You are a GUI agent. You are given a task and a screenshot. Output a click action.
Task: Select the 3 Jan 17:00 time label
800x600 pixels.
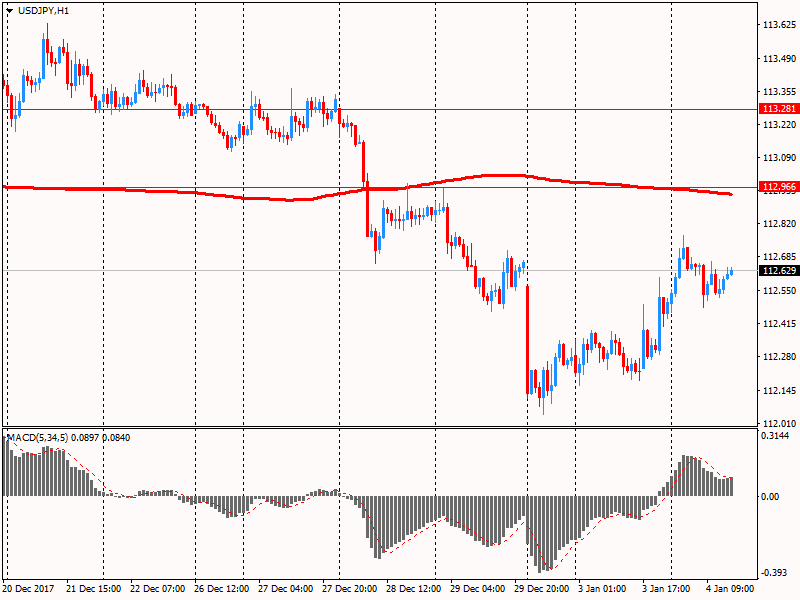(x=666, y=589)
